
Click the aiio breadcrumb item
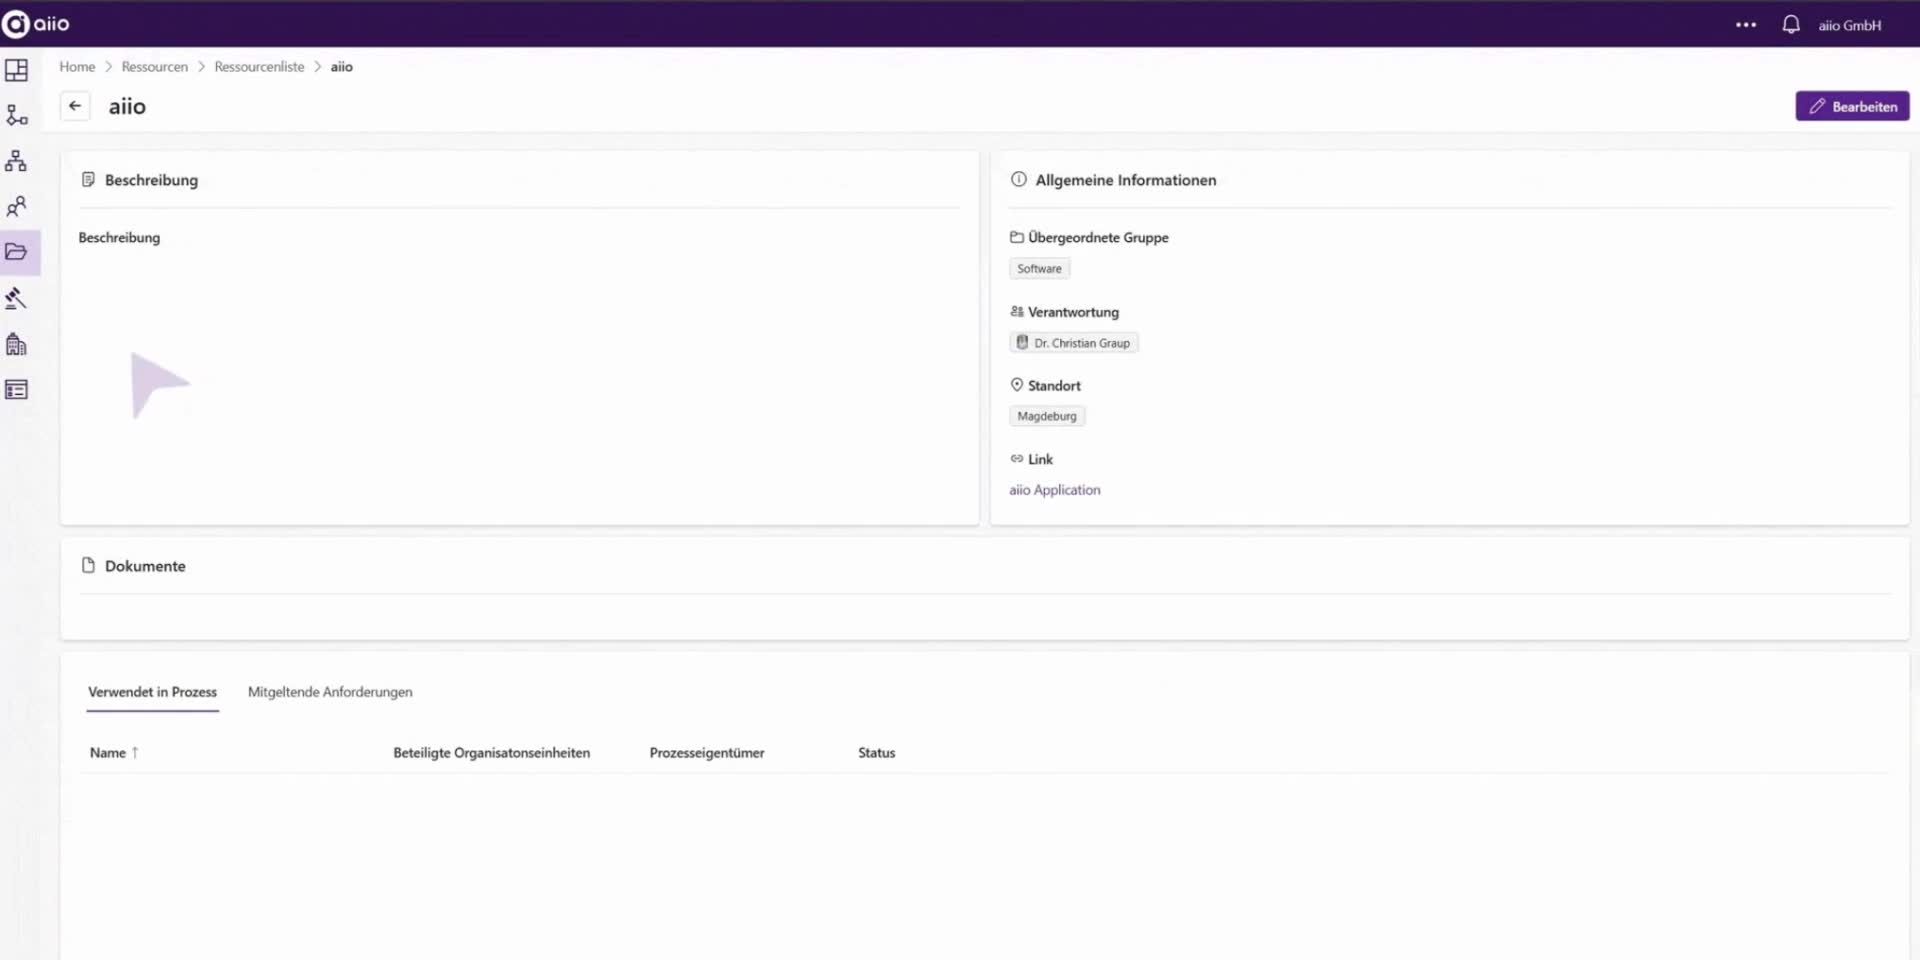[x=342, y=67]
